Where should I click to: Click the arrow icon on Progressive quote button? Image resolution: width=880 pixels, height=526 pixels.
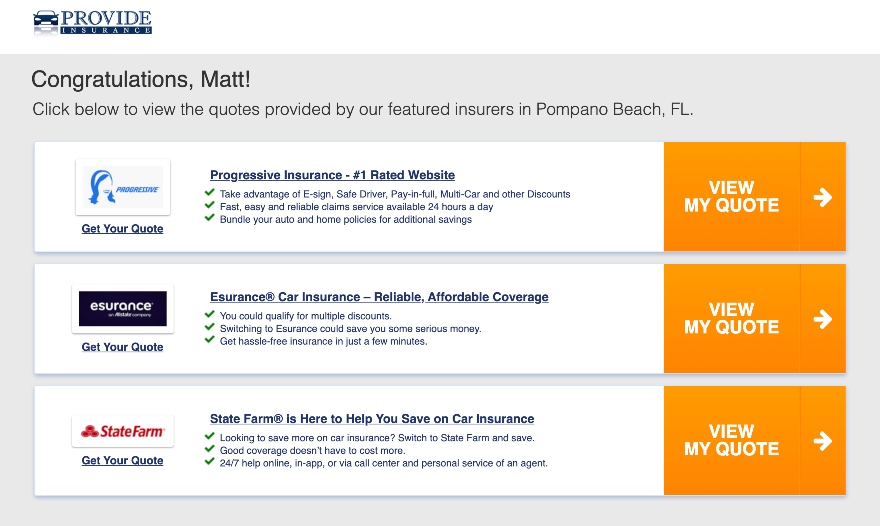point(823,197)
